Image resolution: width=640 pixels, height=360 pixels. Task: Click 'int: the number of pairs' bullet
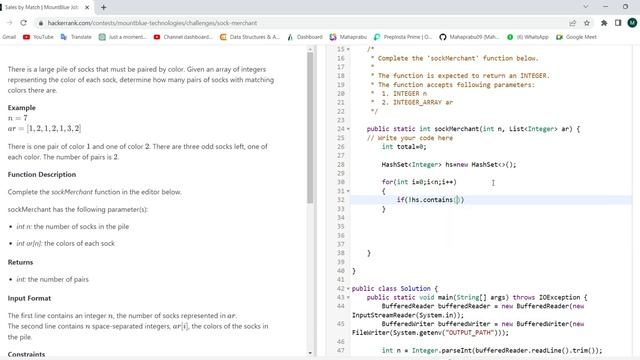(x=52, y=280)
